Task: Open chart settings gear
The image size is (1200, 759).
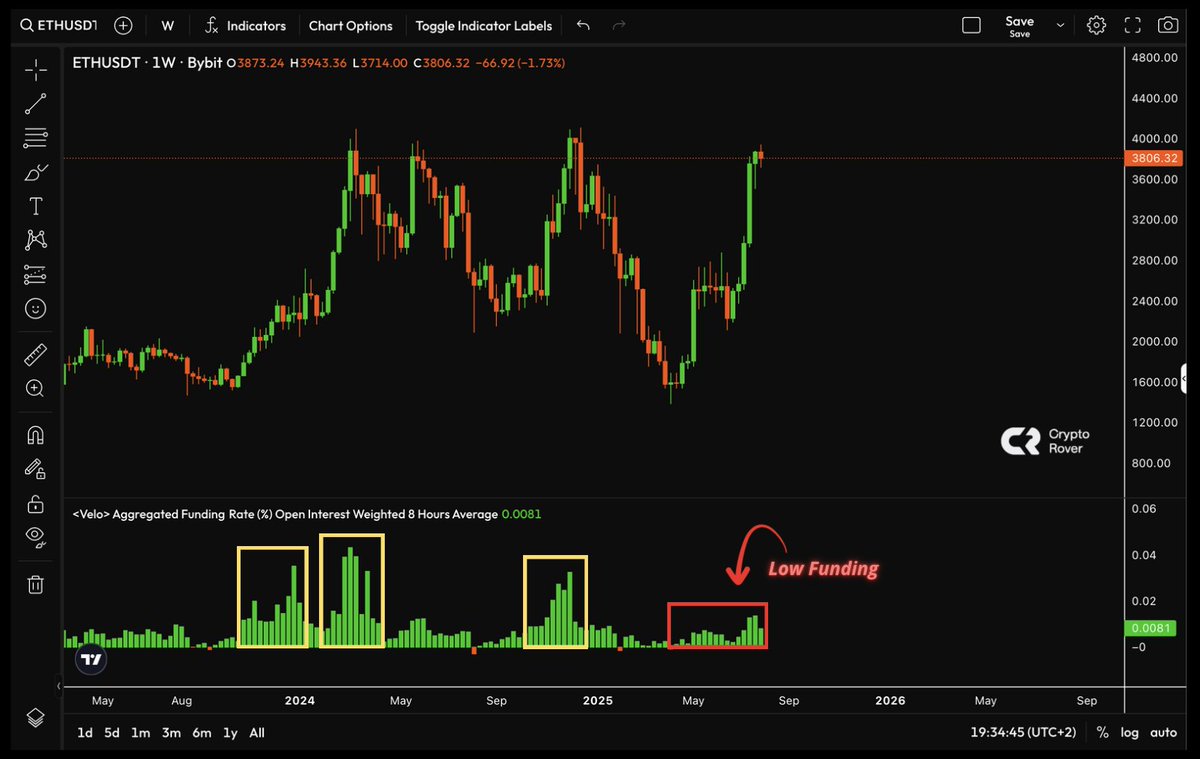Action: point(1097,26)
